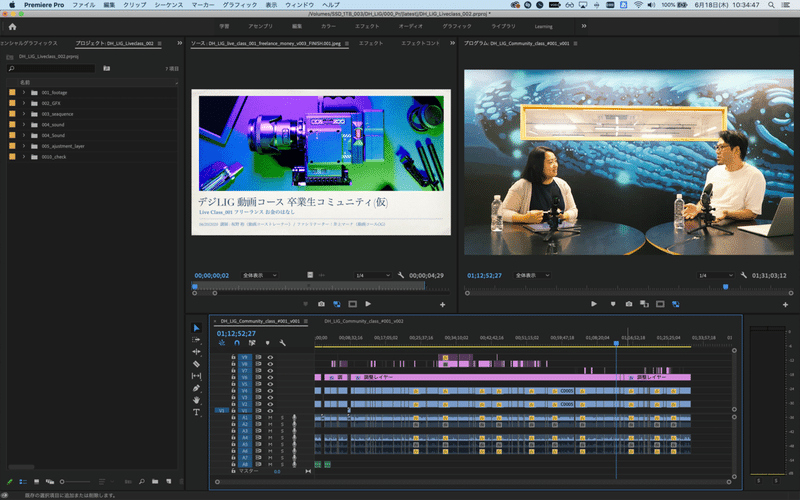Export frame with Program monitor camera icon

tap(628, 303)
